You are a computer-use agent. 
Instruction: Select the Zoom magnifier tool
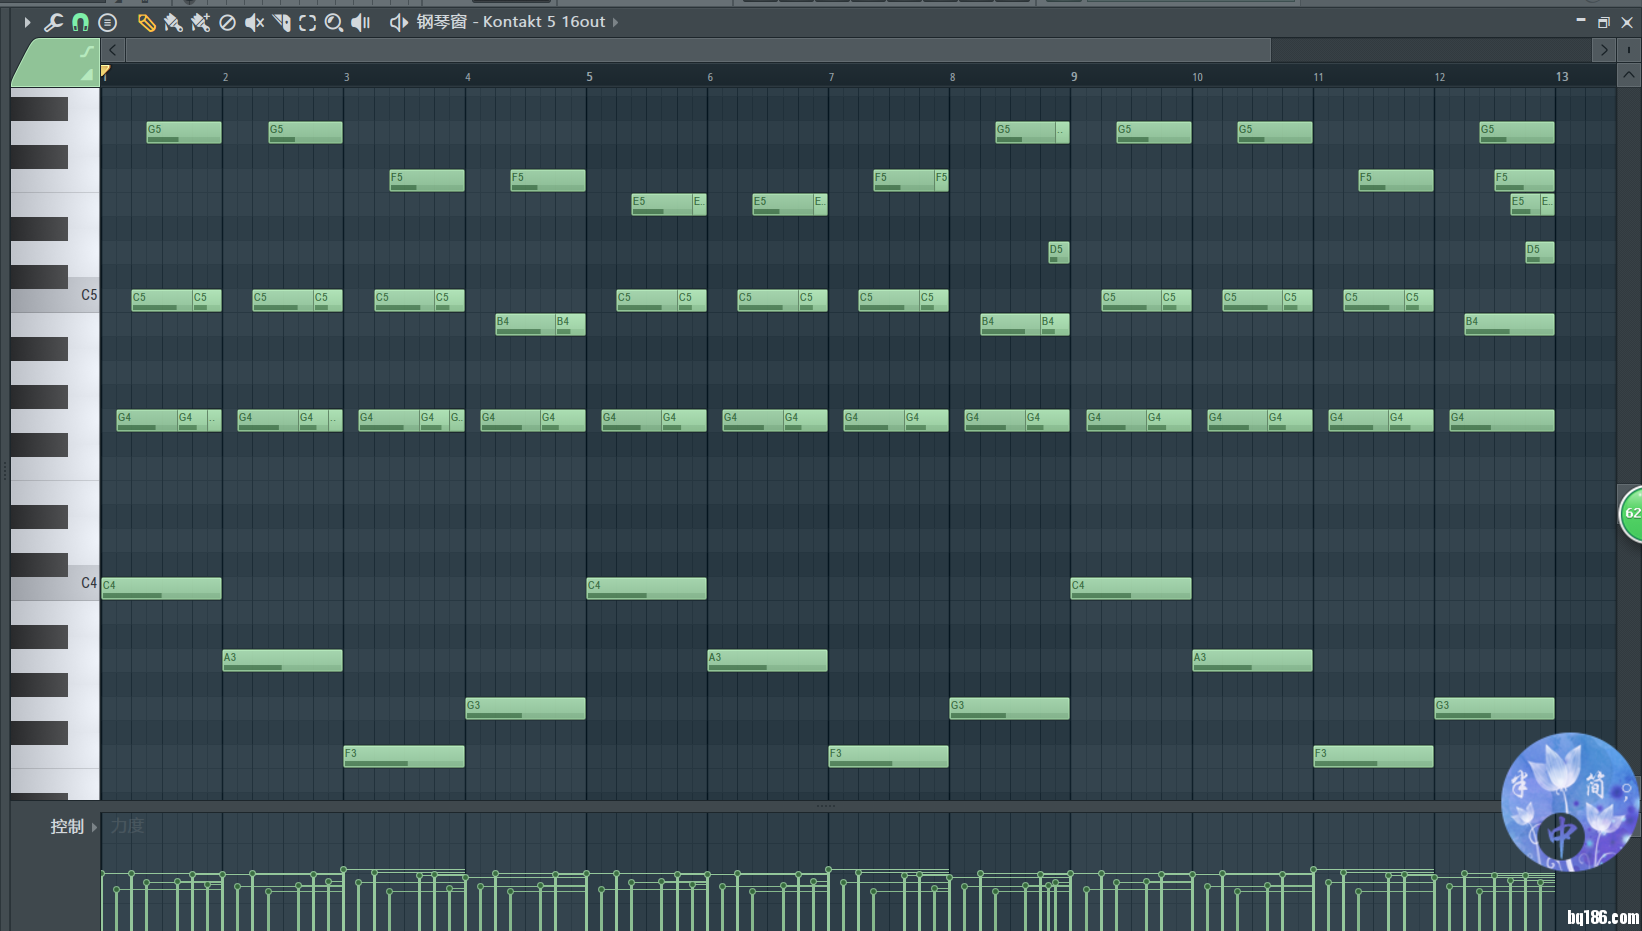tap(334, 22)
